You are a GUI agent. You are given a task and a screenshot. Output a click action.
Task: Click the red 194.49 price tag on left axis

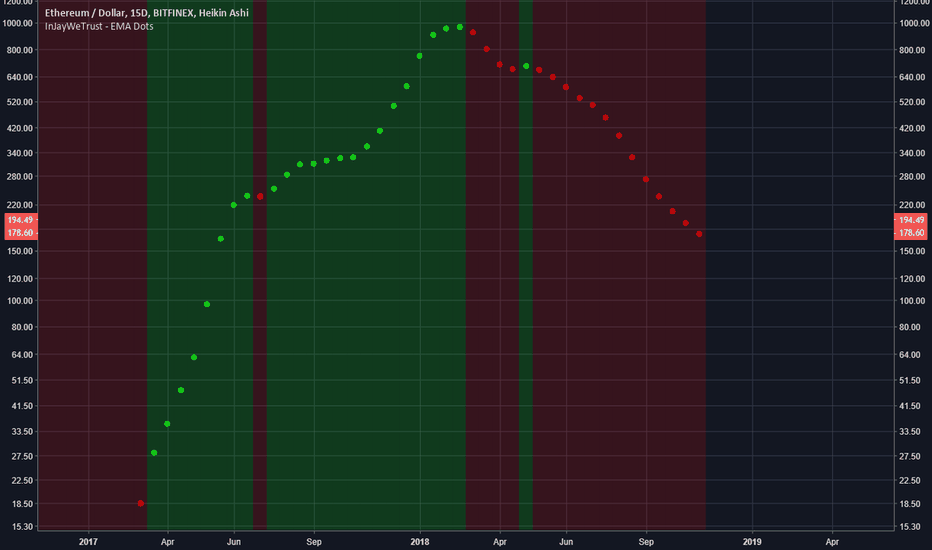21,220
